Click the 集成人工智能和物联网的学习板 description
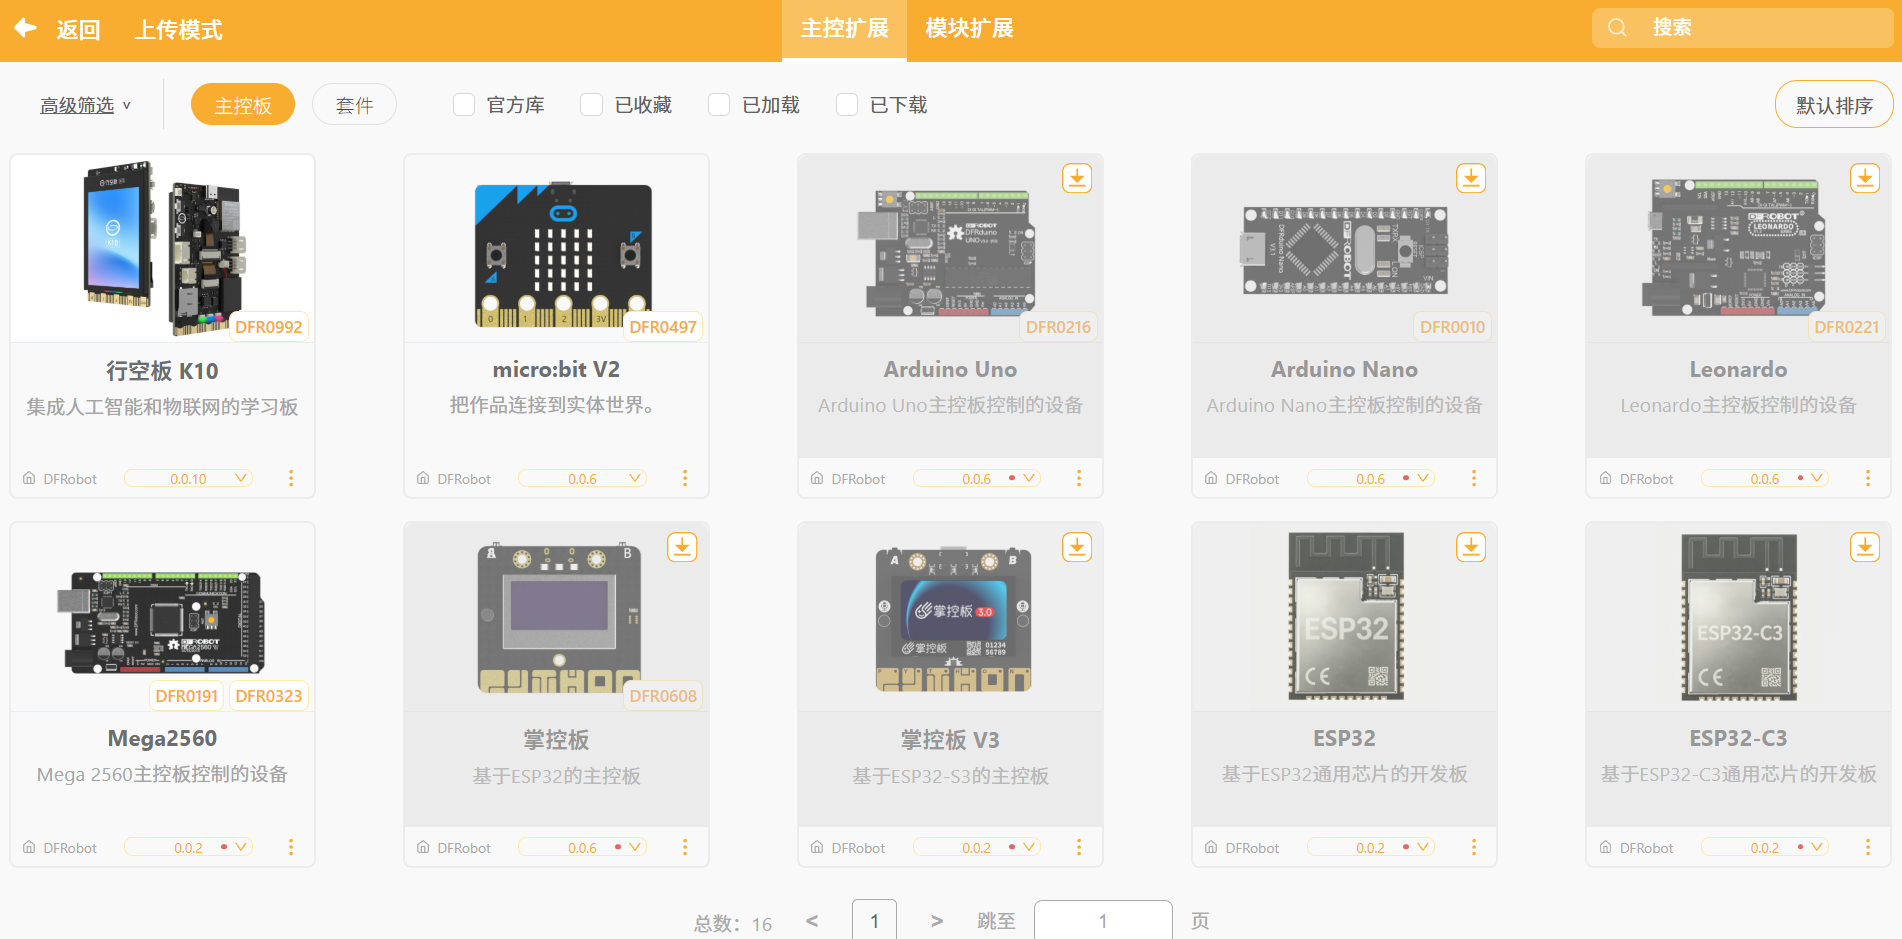 point(162,407)
